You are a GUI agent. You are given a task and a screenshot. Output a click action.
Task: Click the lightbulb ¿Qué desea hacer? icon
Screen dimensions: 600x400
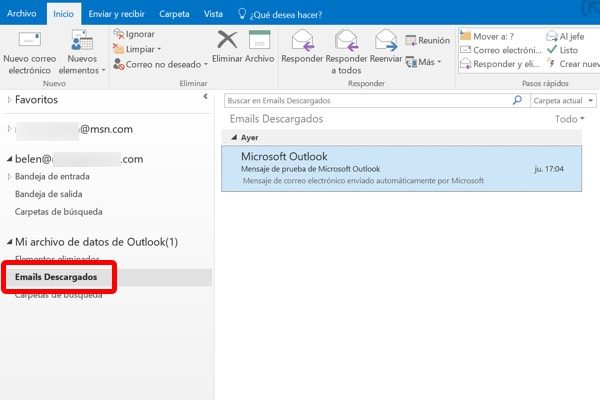pyautogui.click(x=242, y=14)
